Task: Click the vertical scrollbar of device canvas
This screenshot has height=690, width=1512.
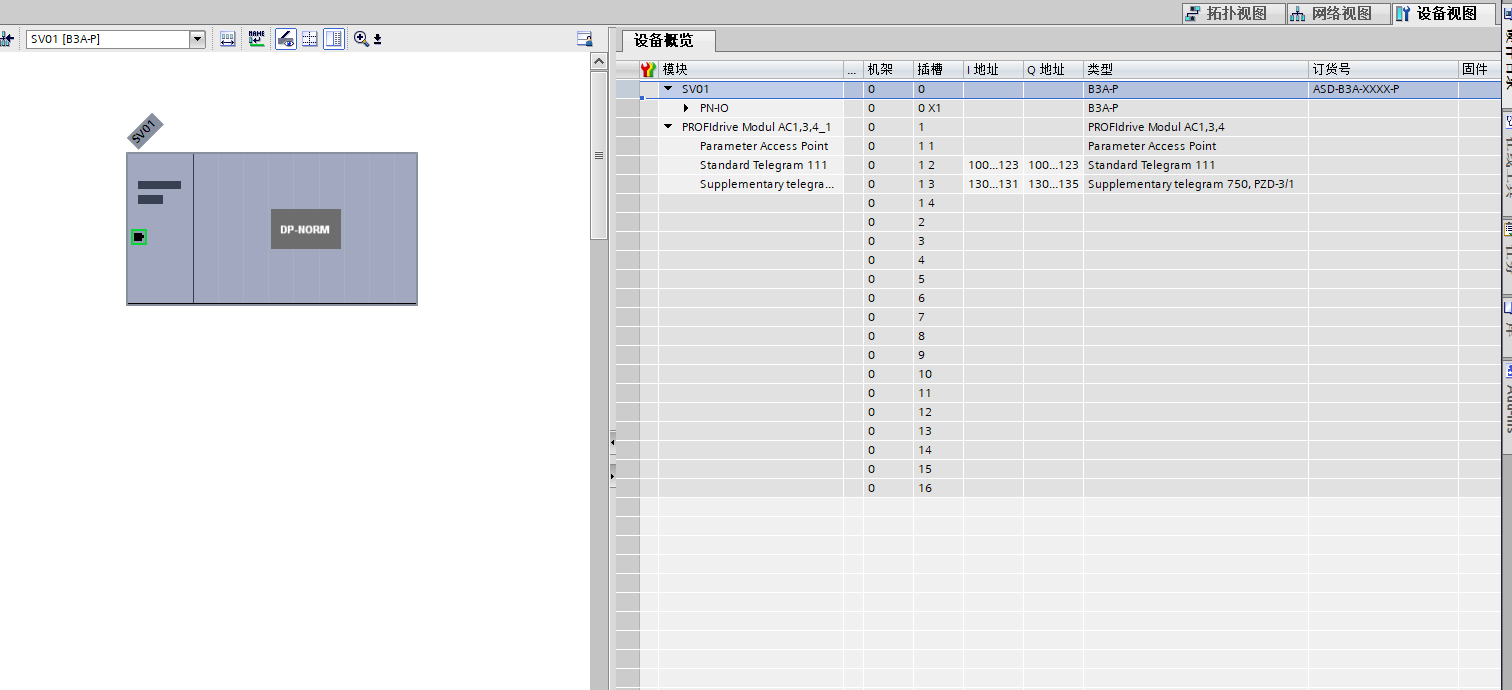Action: pos(599,155)
